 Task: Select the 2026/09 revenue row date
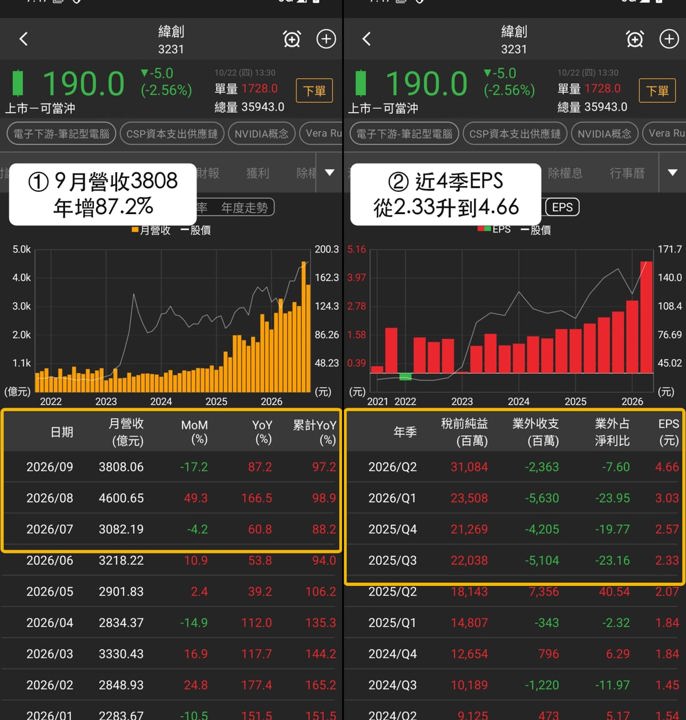(50, 467)
